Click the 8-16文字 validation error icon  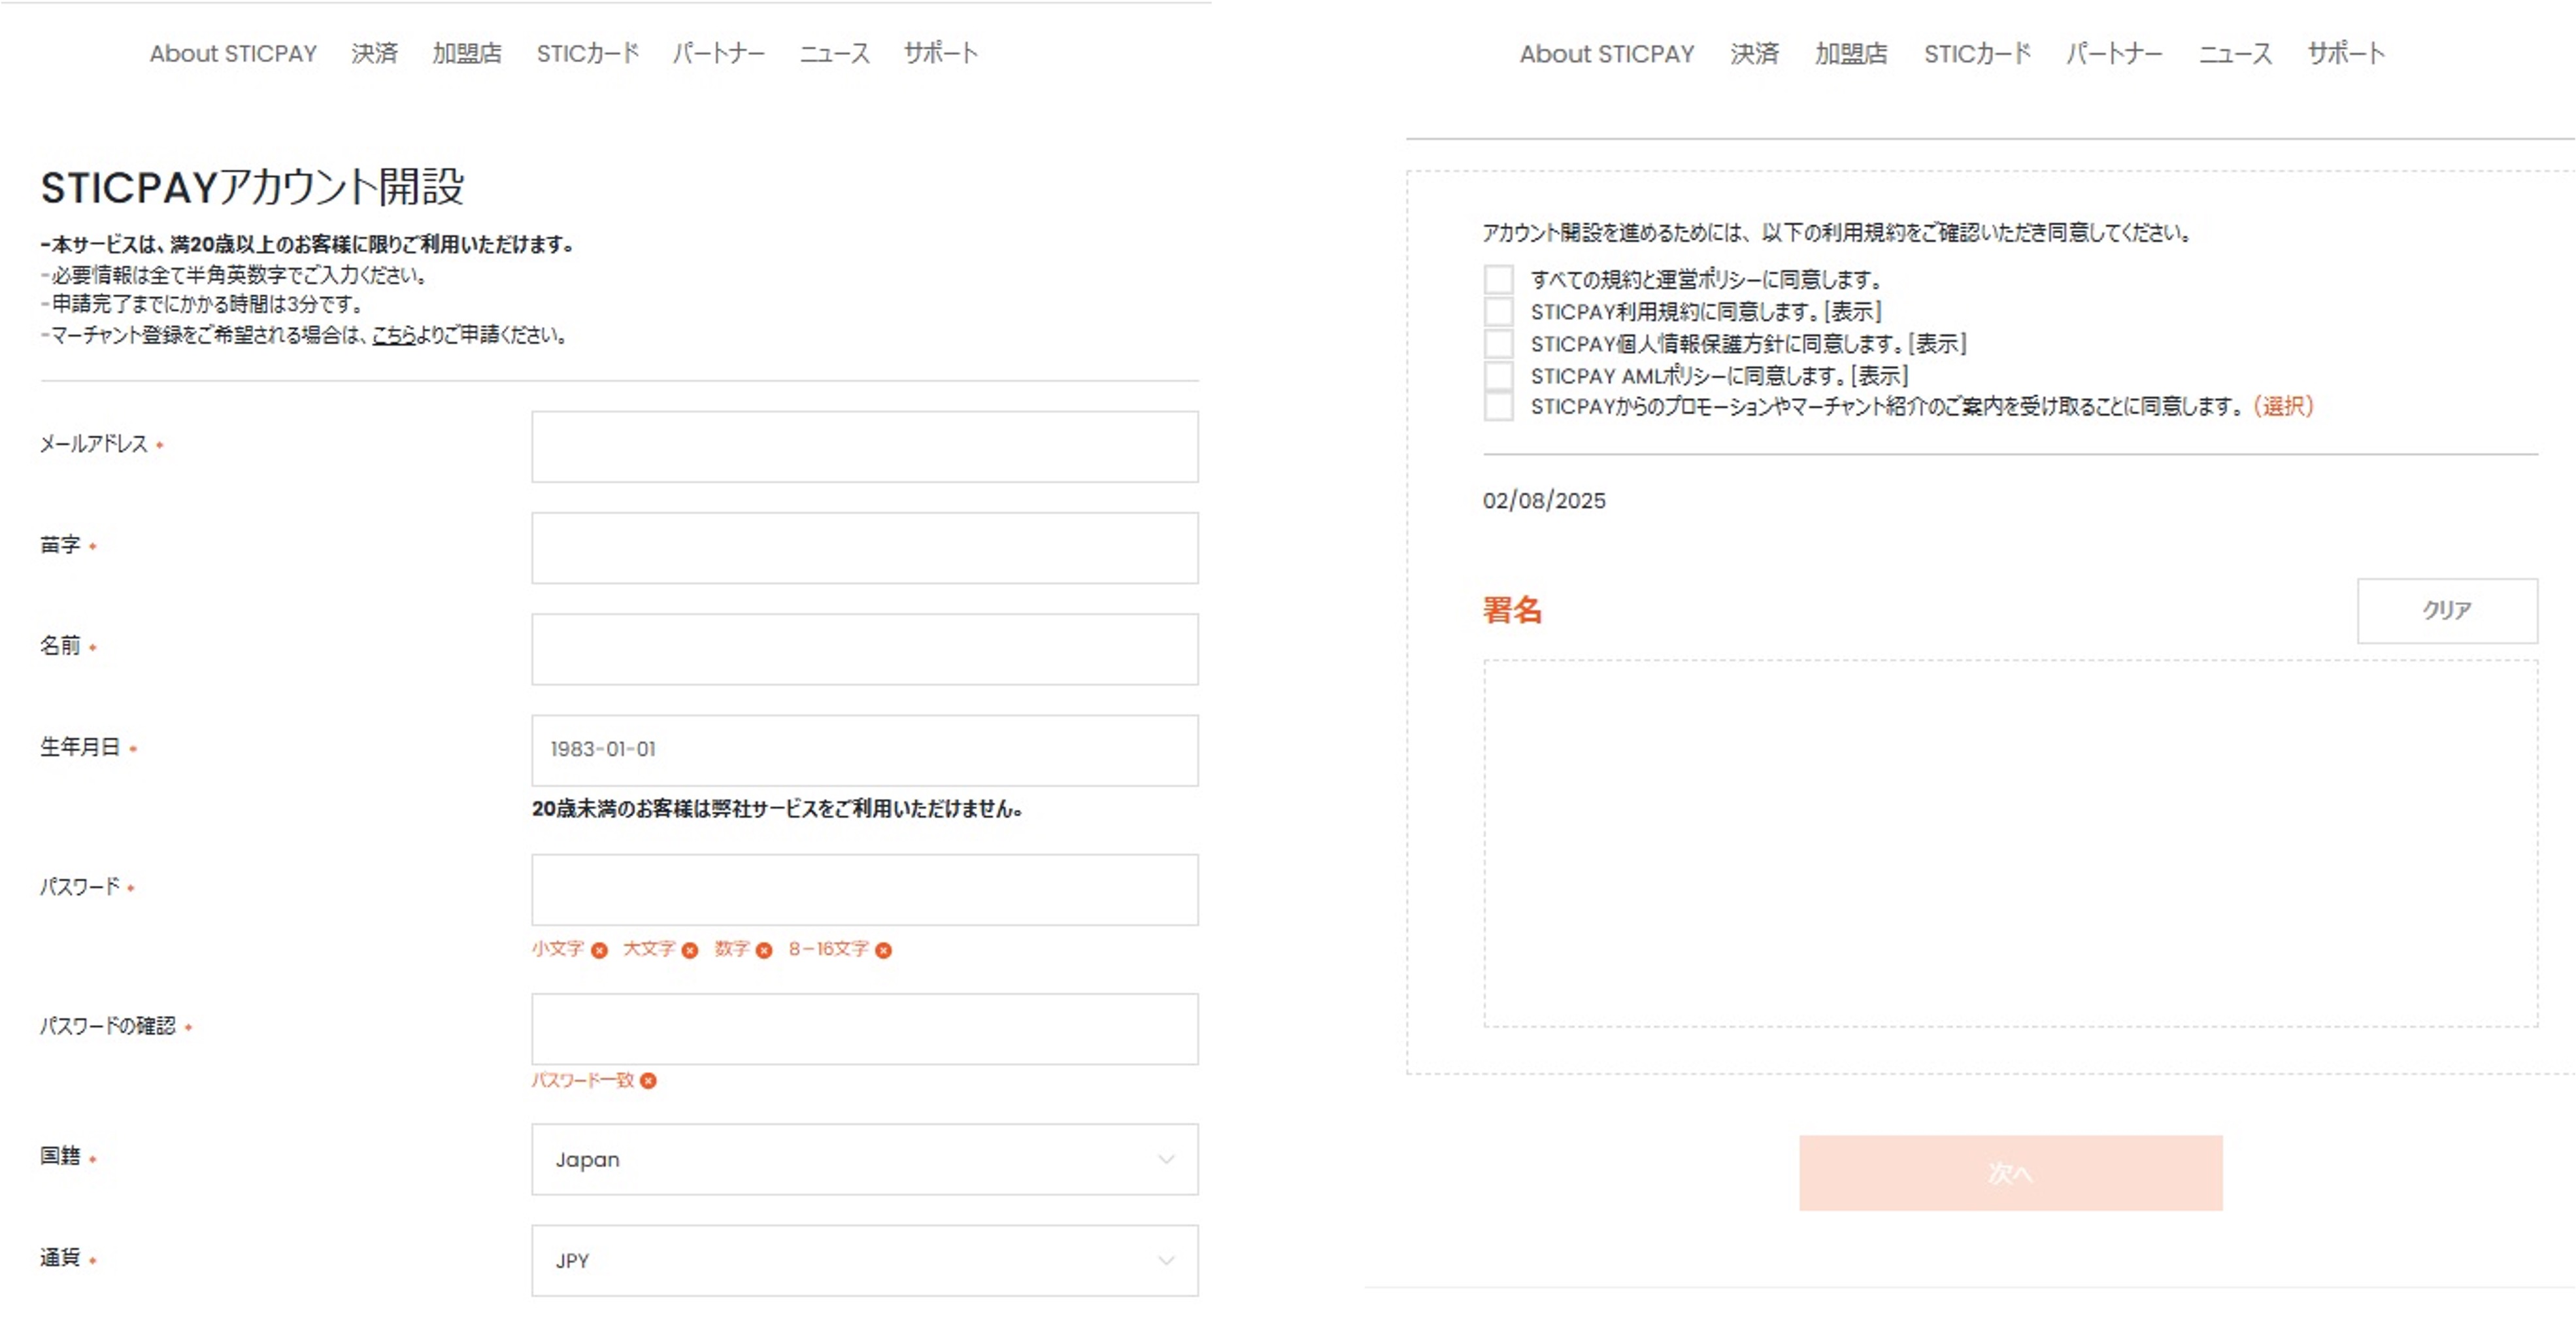point(883,950)
